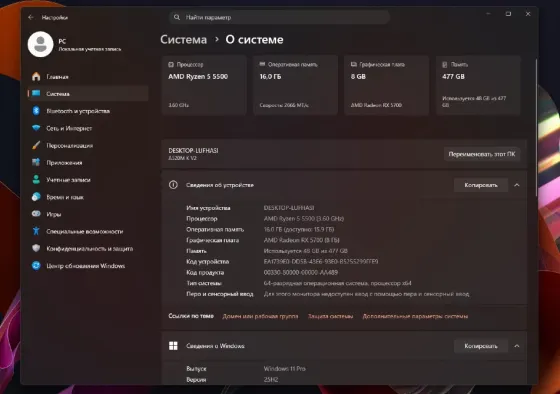Click the Сеть и Интернет Wi-Fi icon
Image resolution: width=560 pixels, height=394 pixels.
36,128
